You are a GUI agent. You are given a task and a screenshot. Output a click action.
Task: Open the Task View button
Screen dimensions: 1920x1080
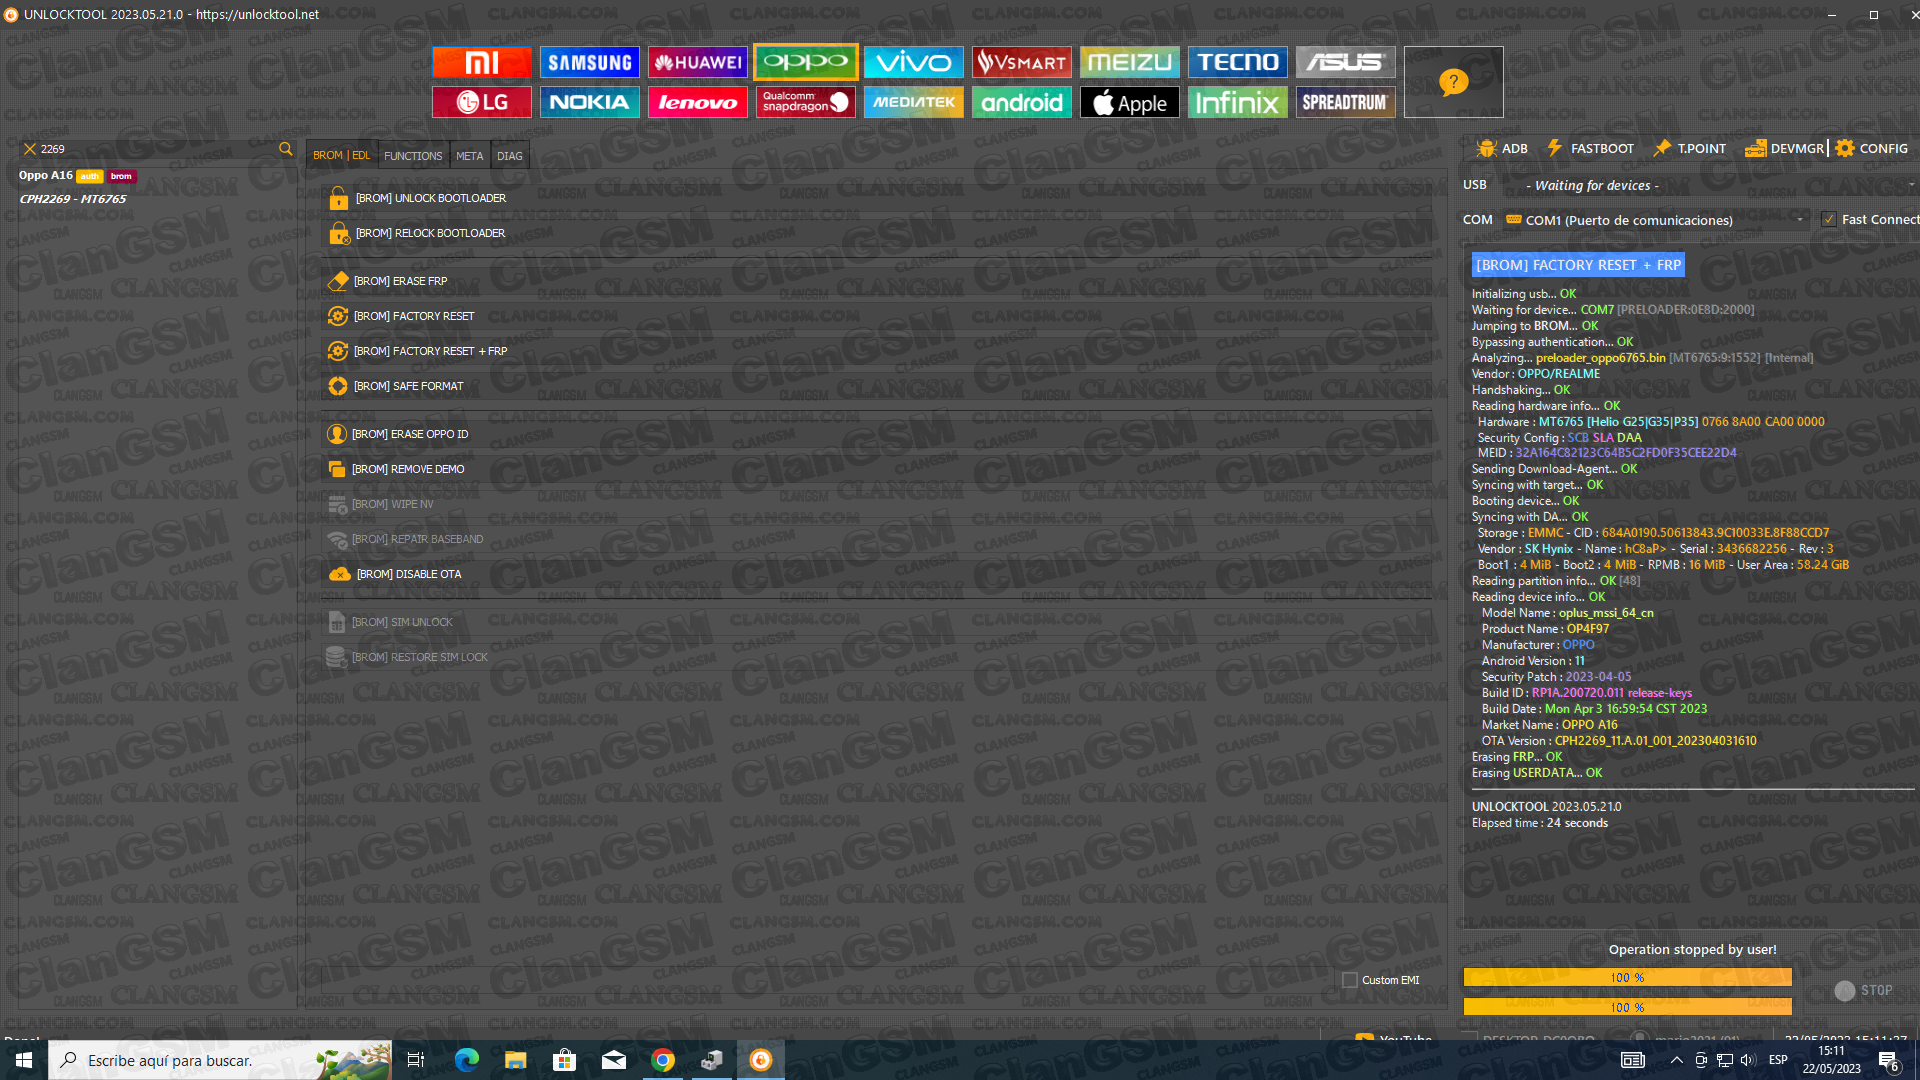416,1060
